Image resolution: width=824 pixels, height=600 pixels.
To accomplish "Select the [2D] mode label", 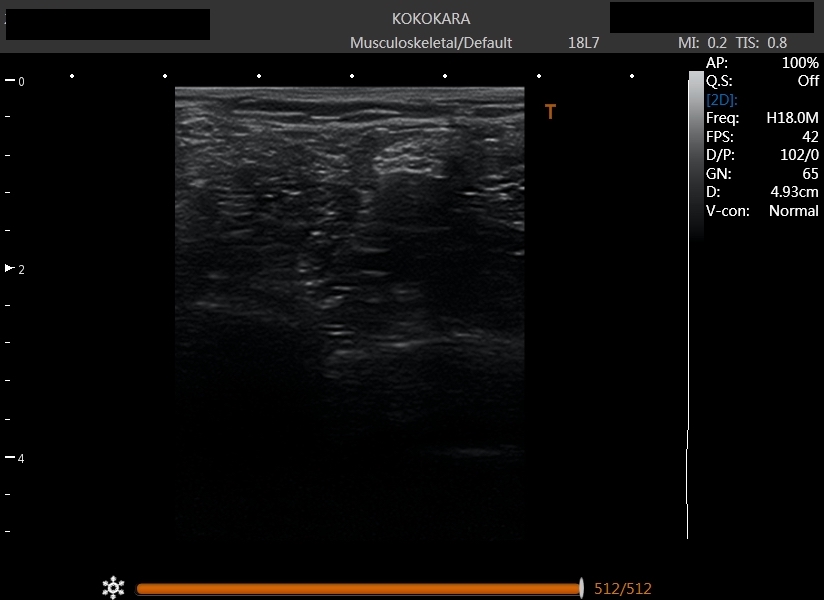I will point(722,100).
